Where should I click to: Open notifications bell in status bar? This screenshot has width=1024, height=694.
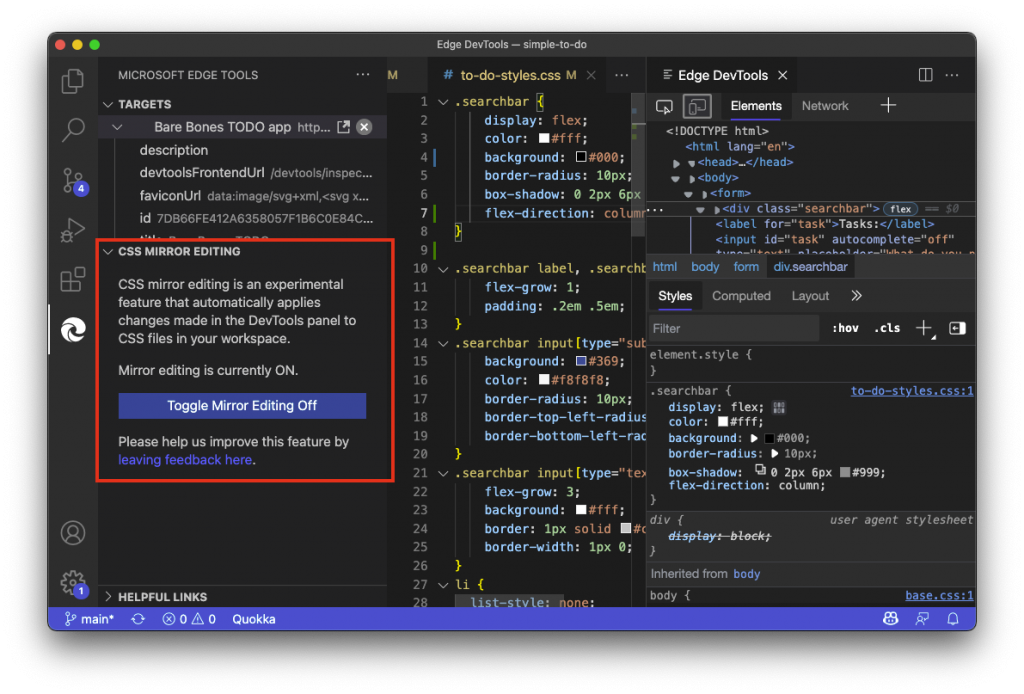pyautogui.click(x=953, y=619)
